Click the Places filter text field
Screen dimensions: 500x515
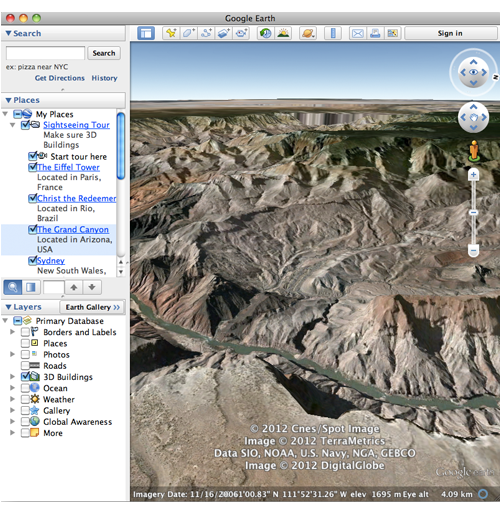54,287
